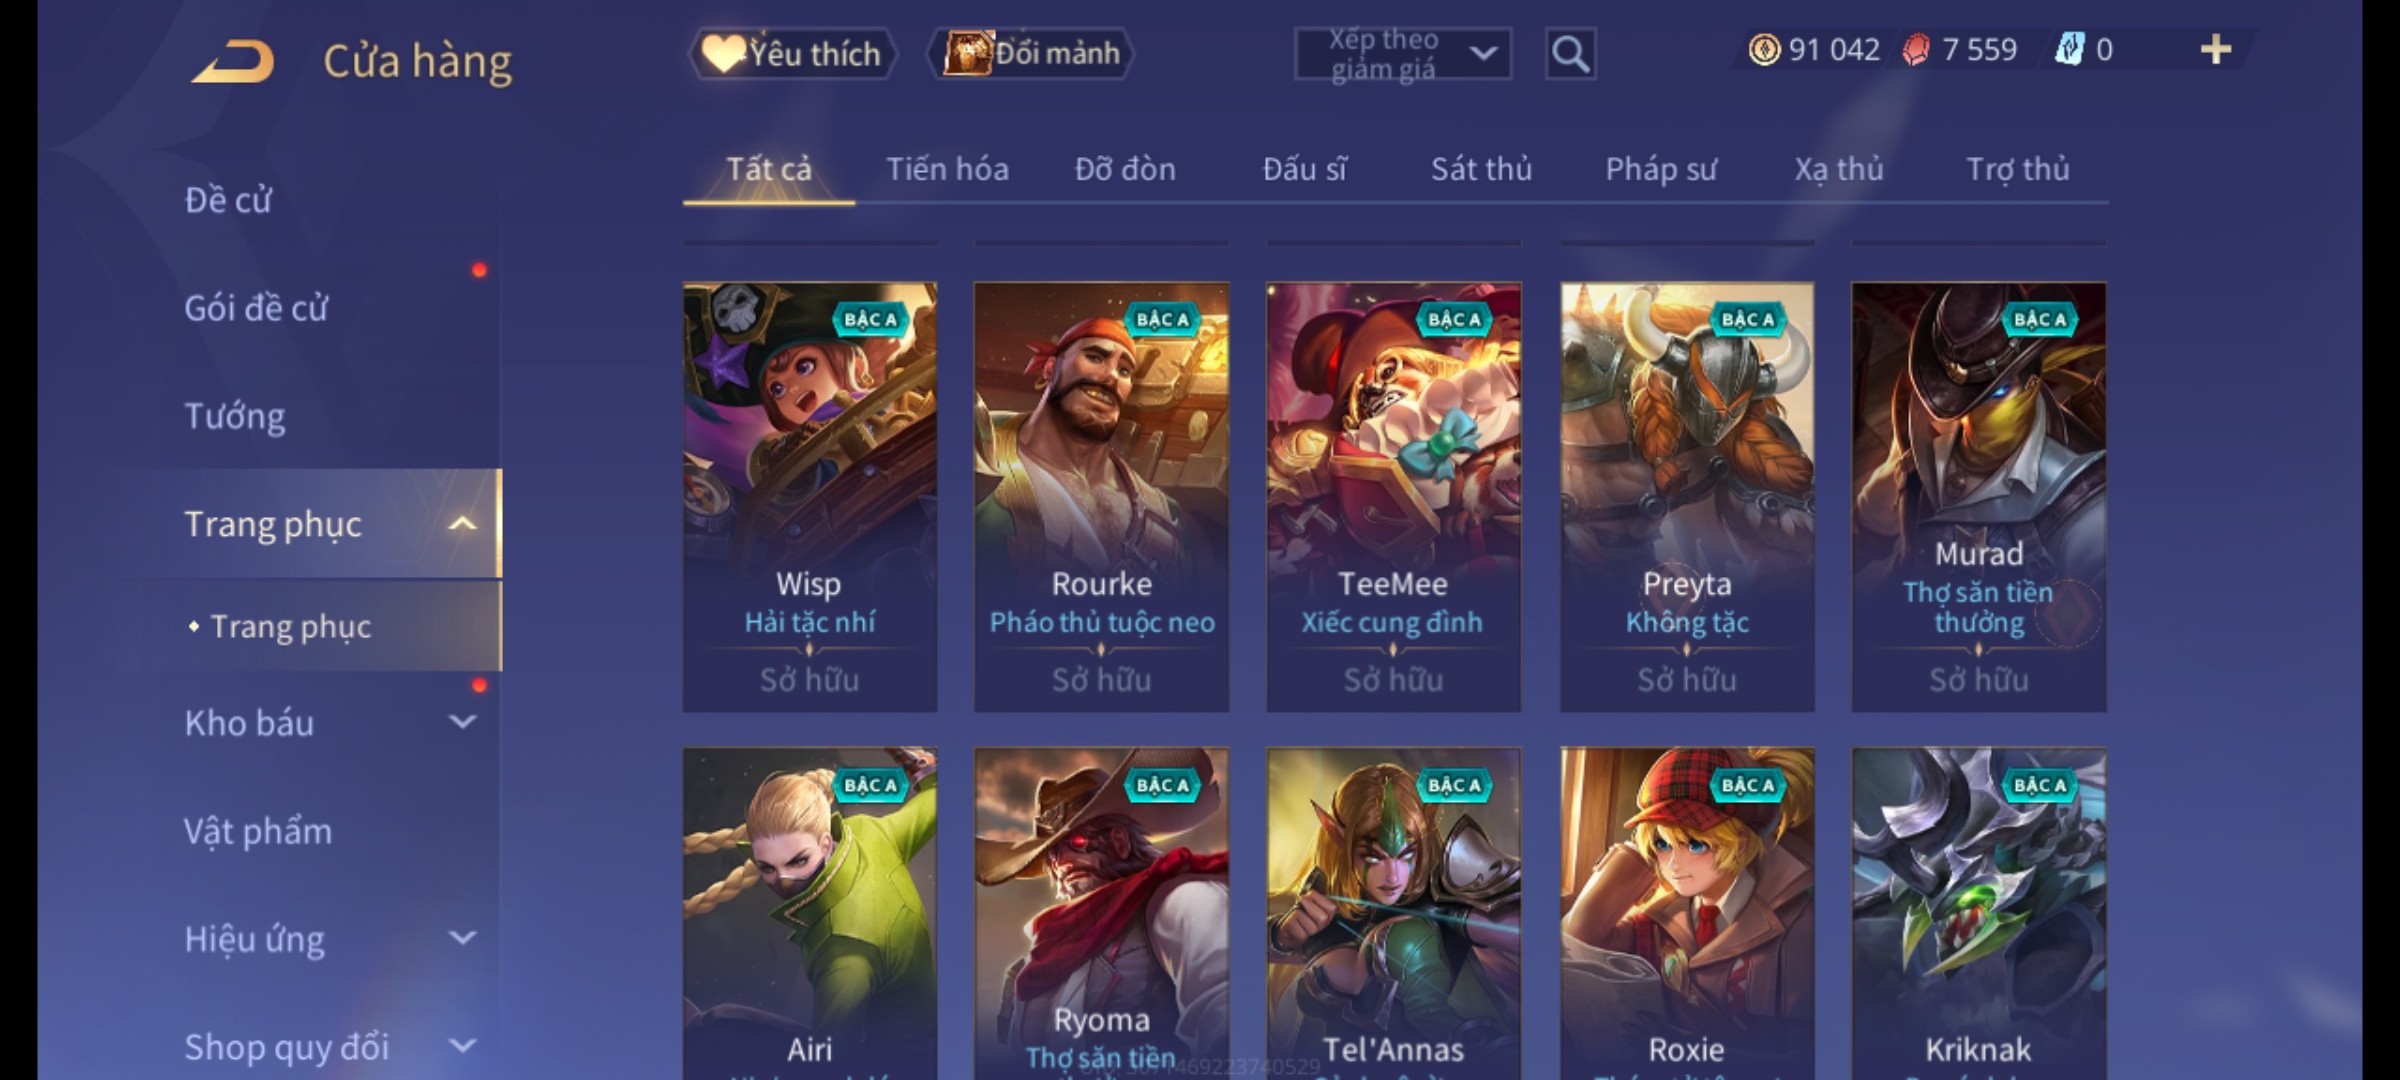Click the plus icon to add currency

2216,50
